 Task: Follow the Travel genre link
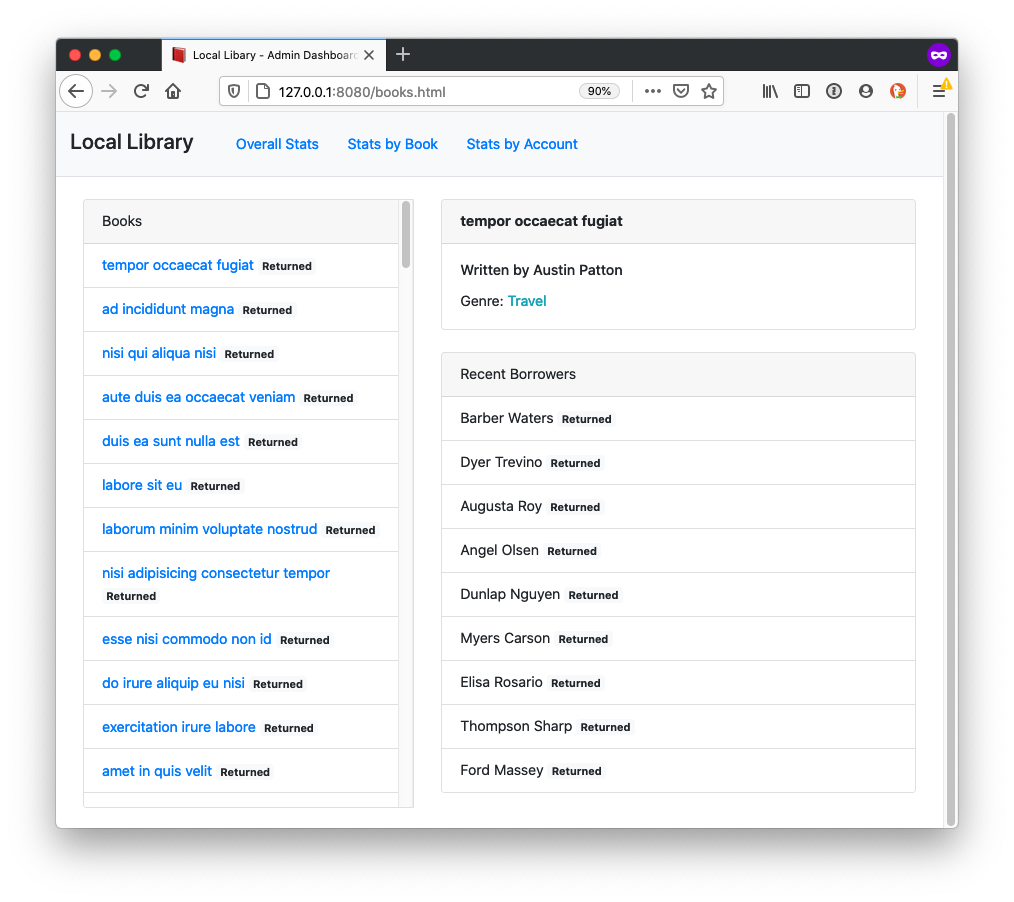(527, 301)
